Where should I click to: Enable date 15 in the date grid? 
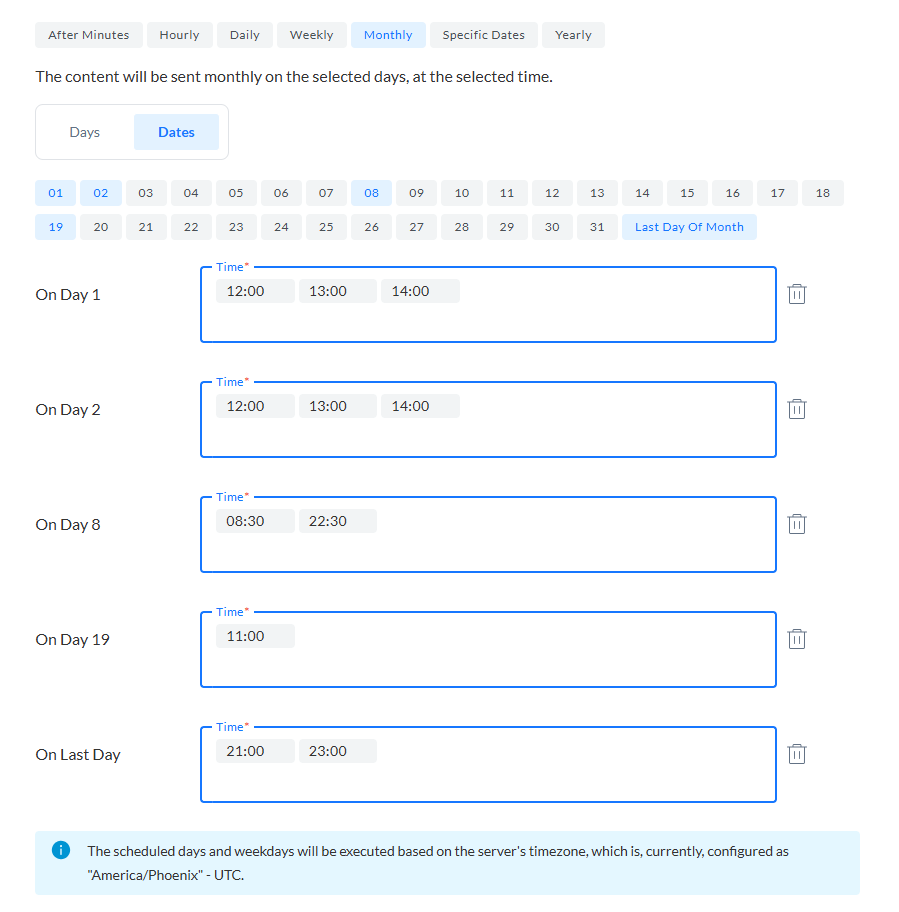coord(687,193)
